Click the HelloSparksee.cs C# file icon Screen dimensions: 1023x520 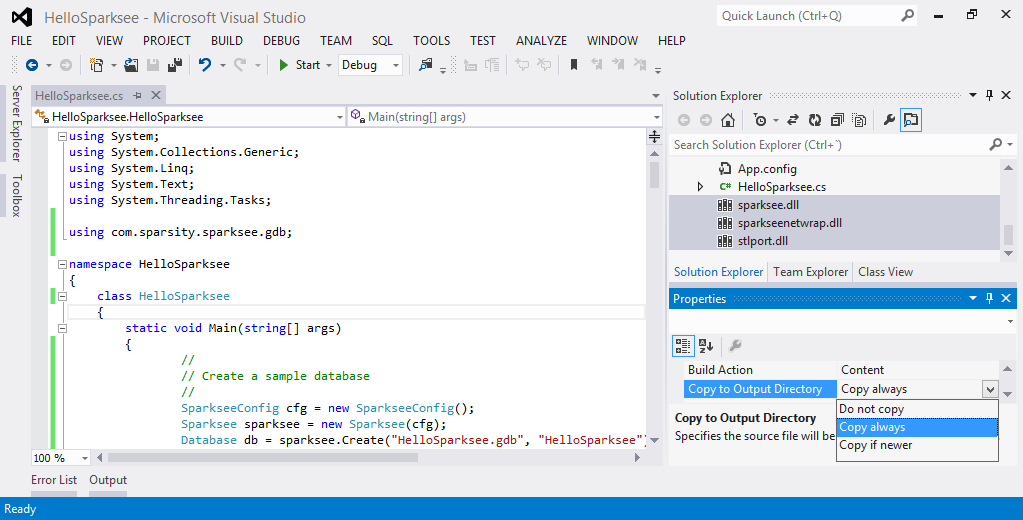[725, 187]
